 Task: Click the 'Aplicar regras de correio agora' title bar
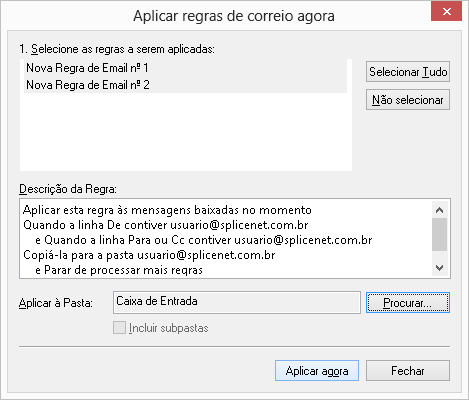click(x=234, y=16)
